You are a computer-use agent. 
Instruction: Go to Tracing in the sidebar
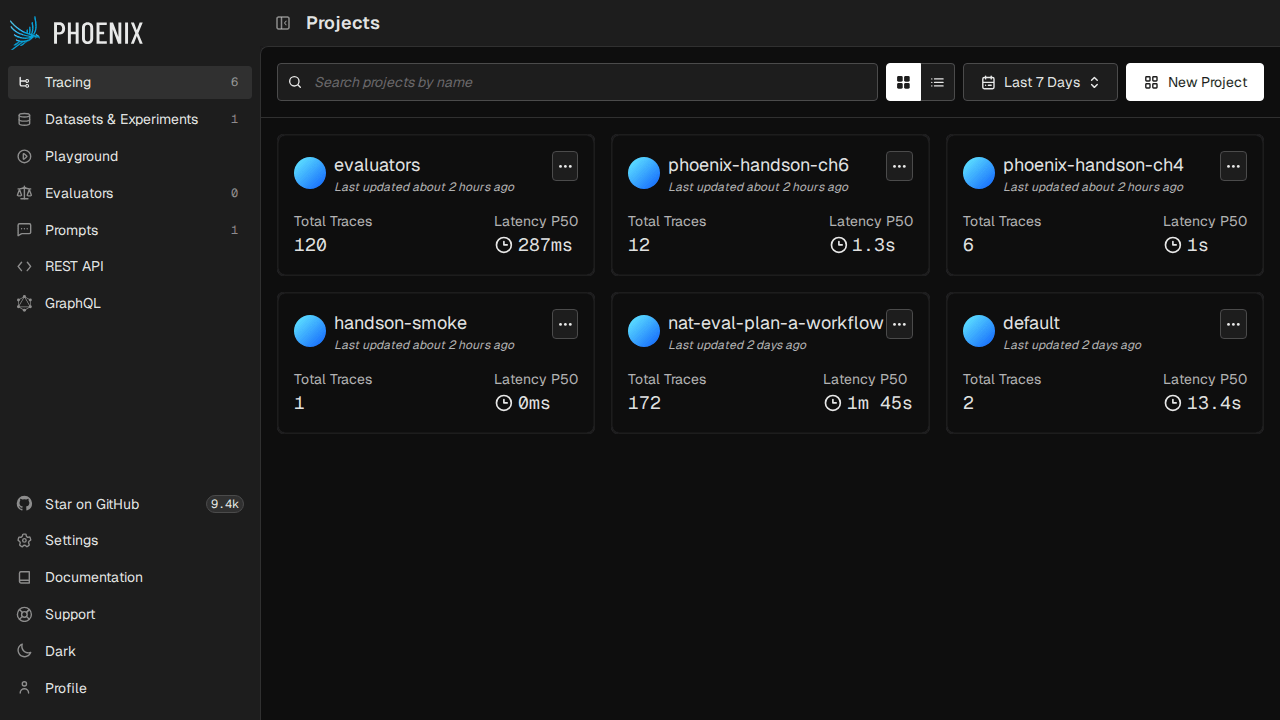[x=130, y=83]
